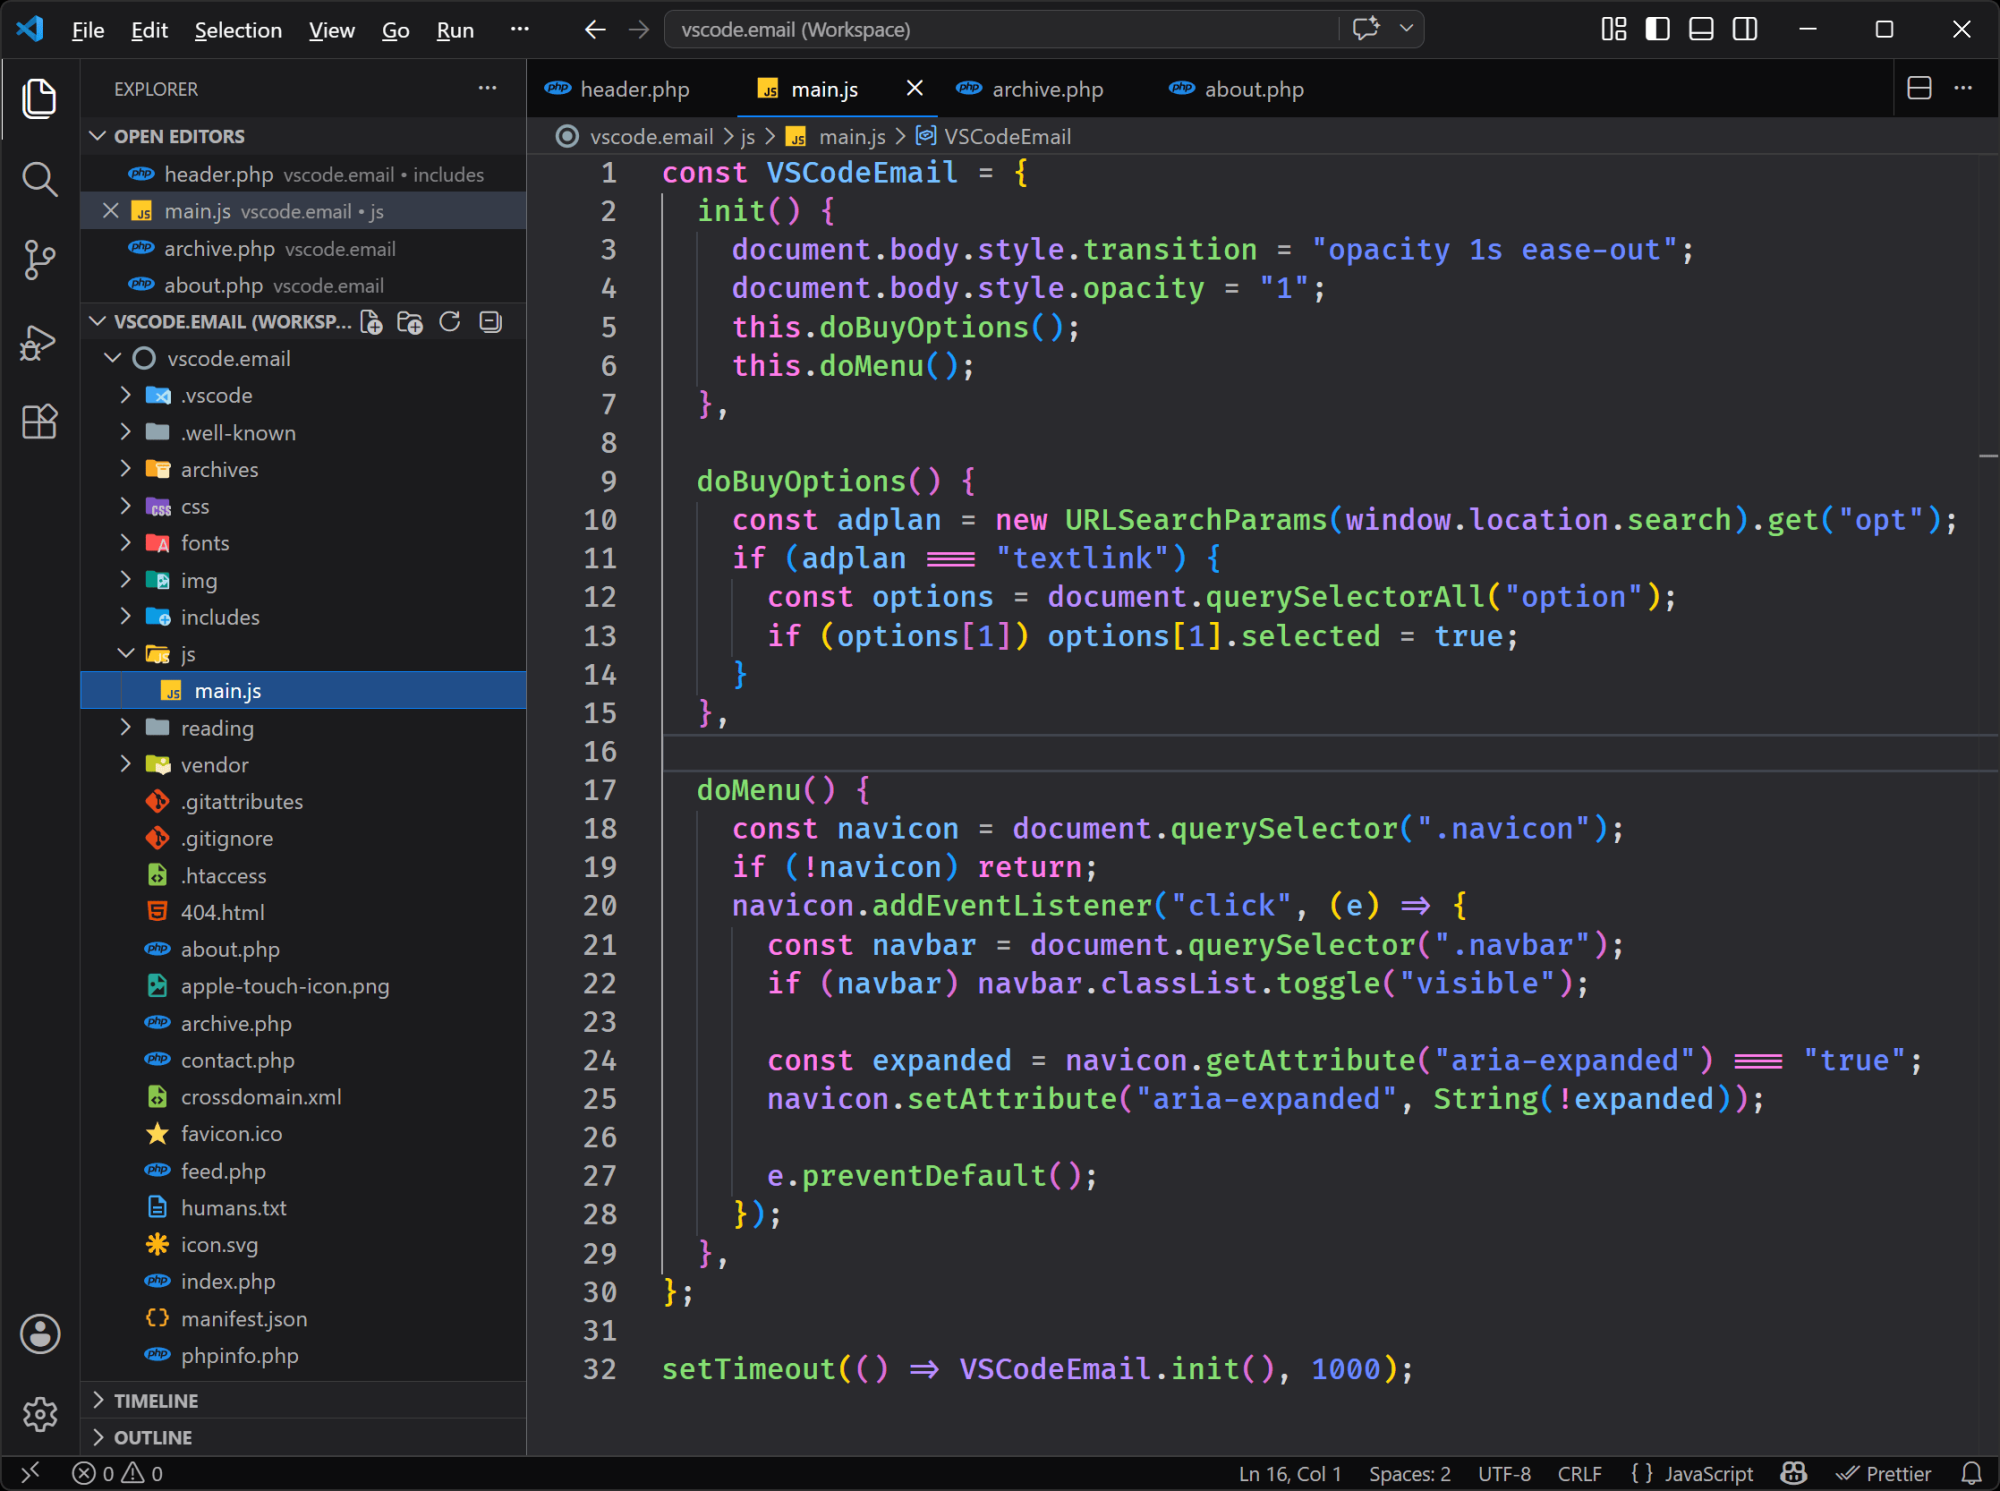Open the Copilot chat dropdown arrow
This screenshot has height=1491, width=2000.
click(1406, 29)
